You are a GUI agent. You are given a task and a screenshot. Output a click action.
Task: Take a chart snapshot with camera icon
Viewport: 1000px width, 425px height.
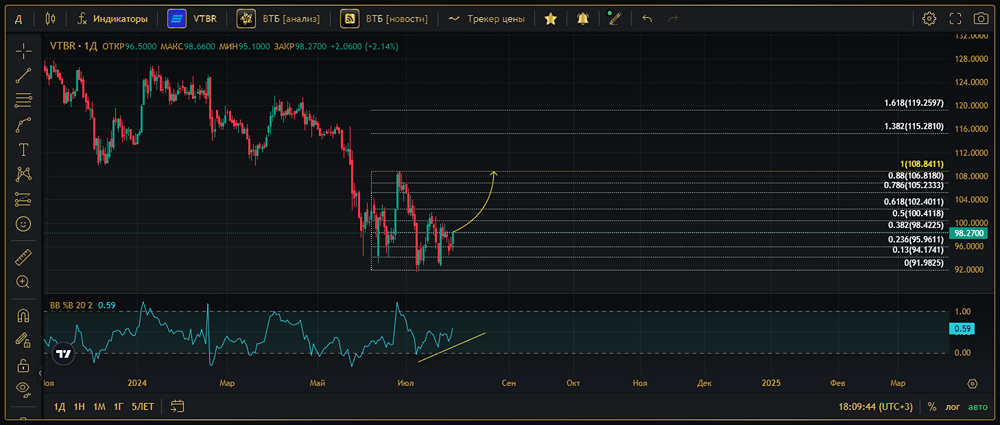[x=981, y=19]
